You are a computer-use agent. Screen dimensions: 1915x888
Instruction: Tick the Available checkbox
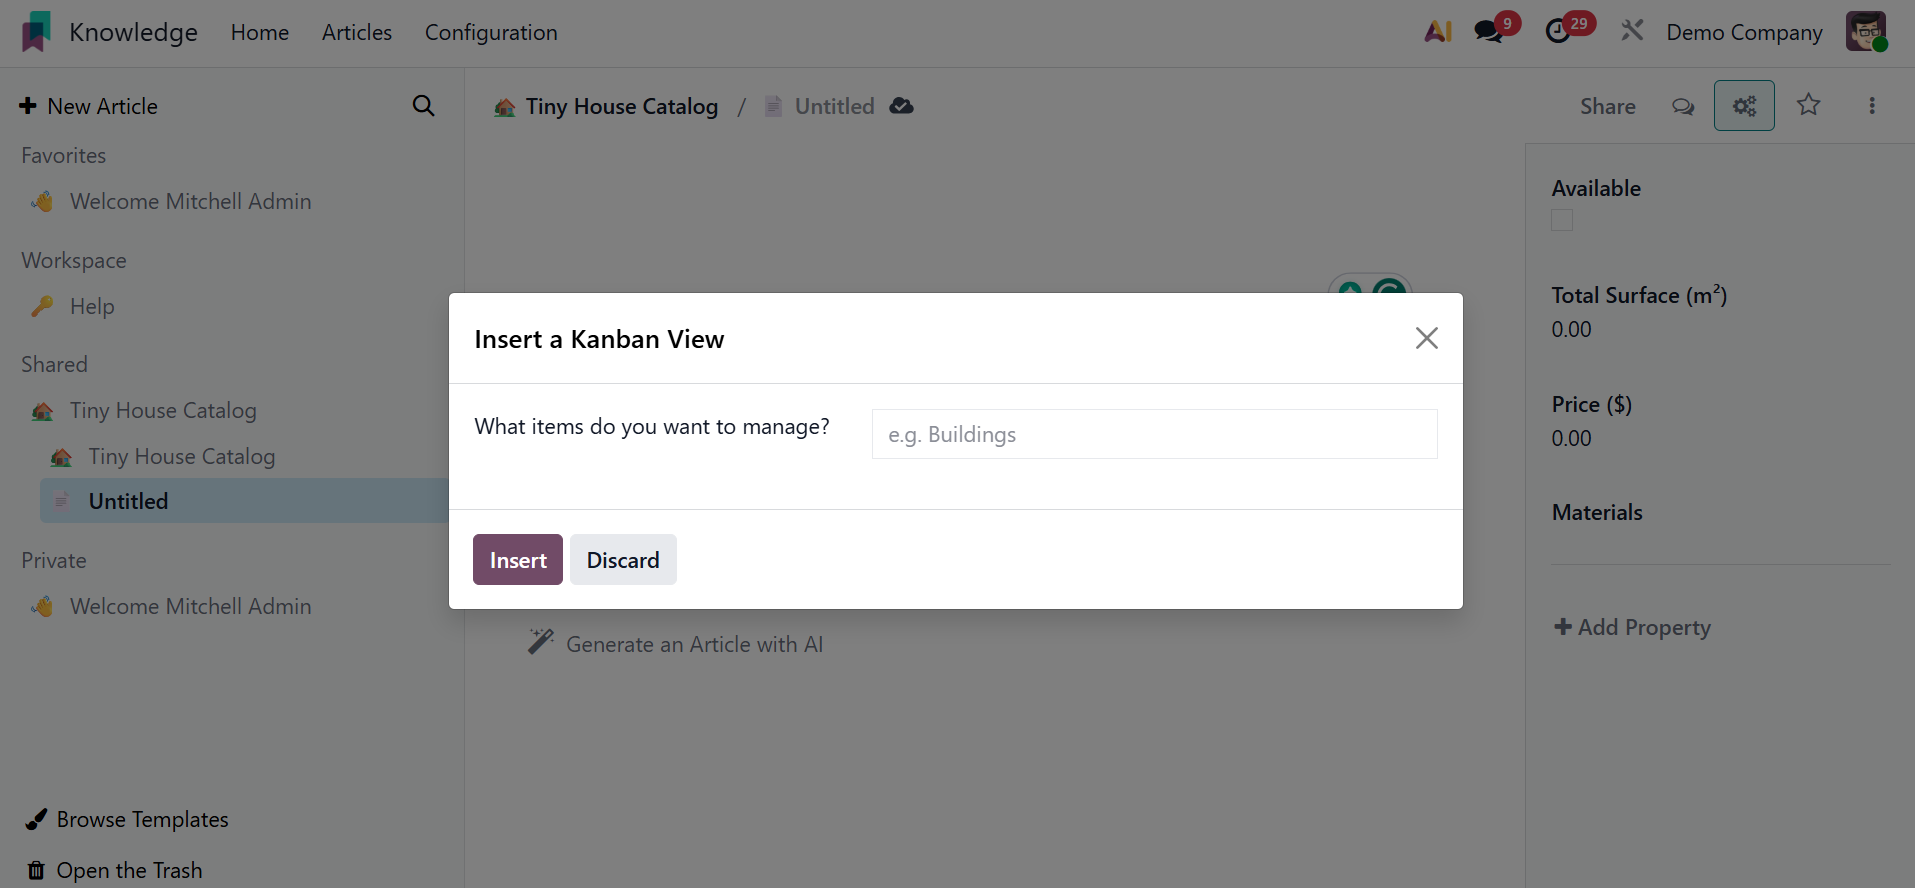click(1562, 220)
